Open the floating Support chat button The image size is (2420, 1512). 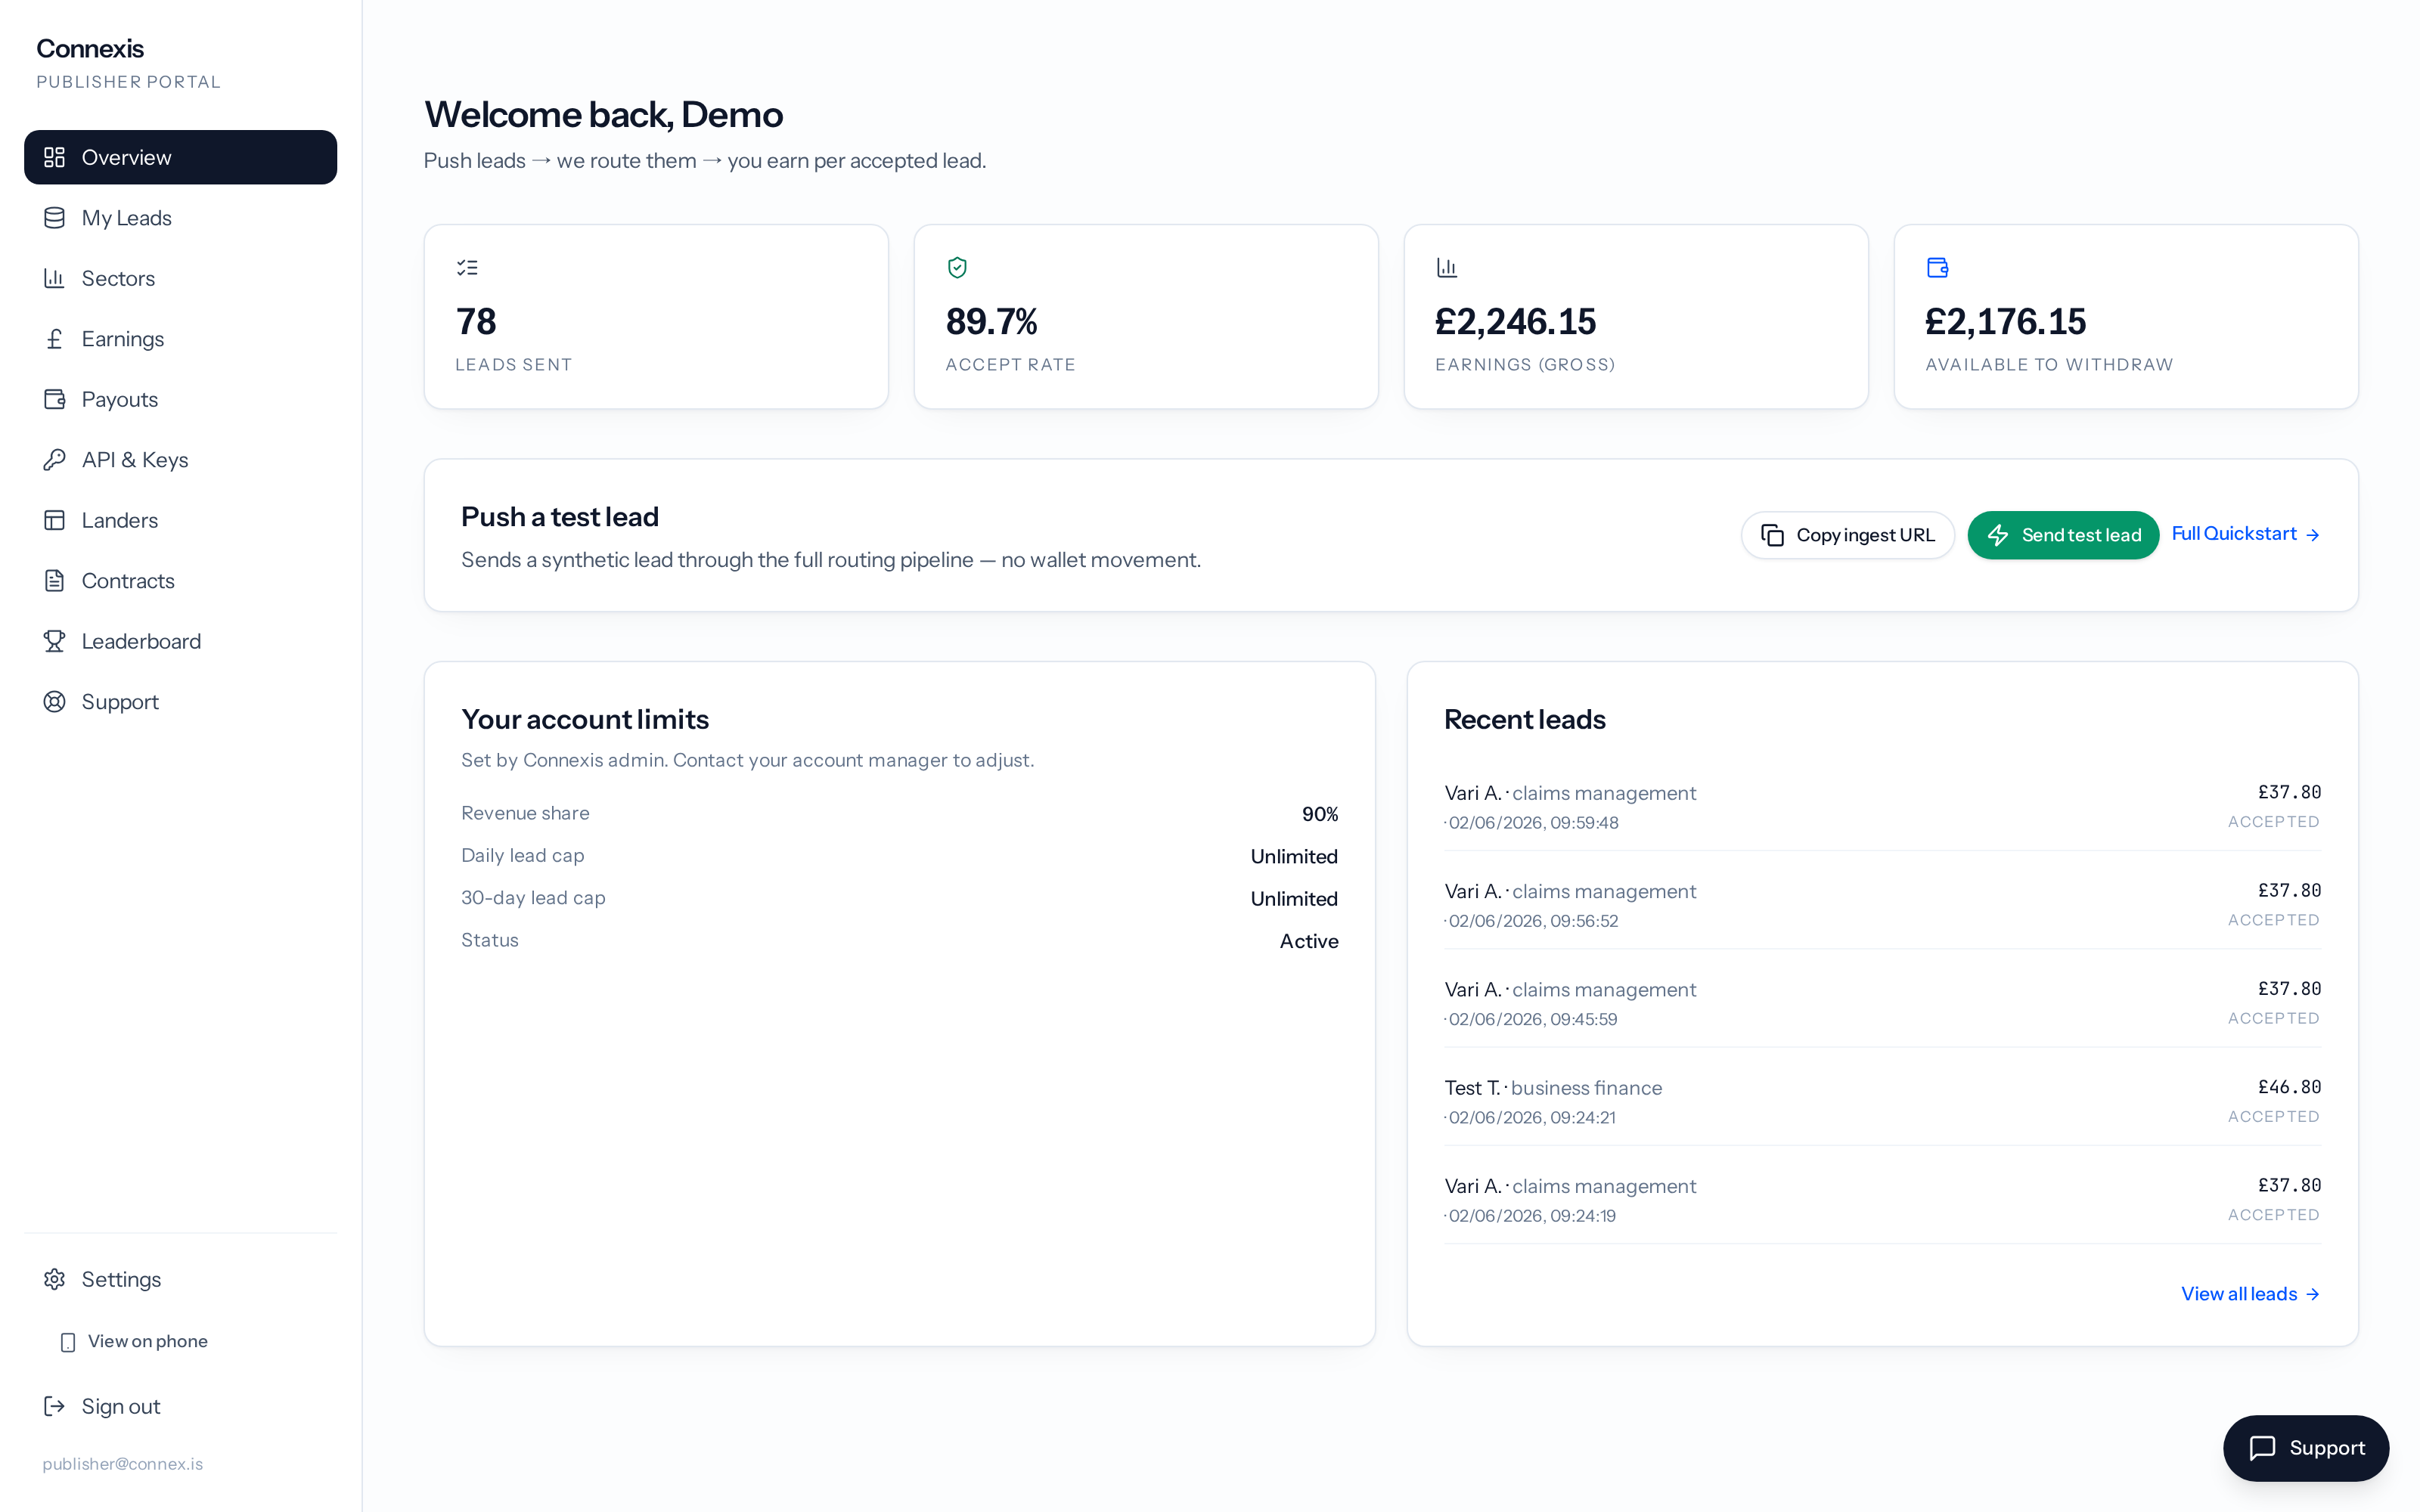click(2306, 1448)
